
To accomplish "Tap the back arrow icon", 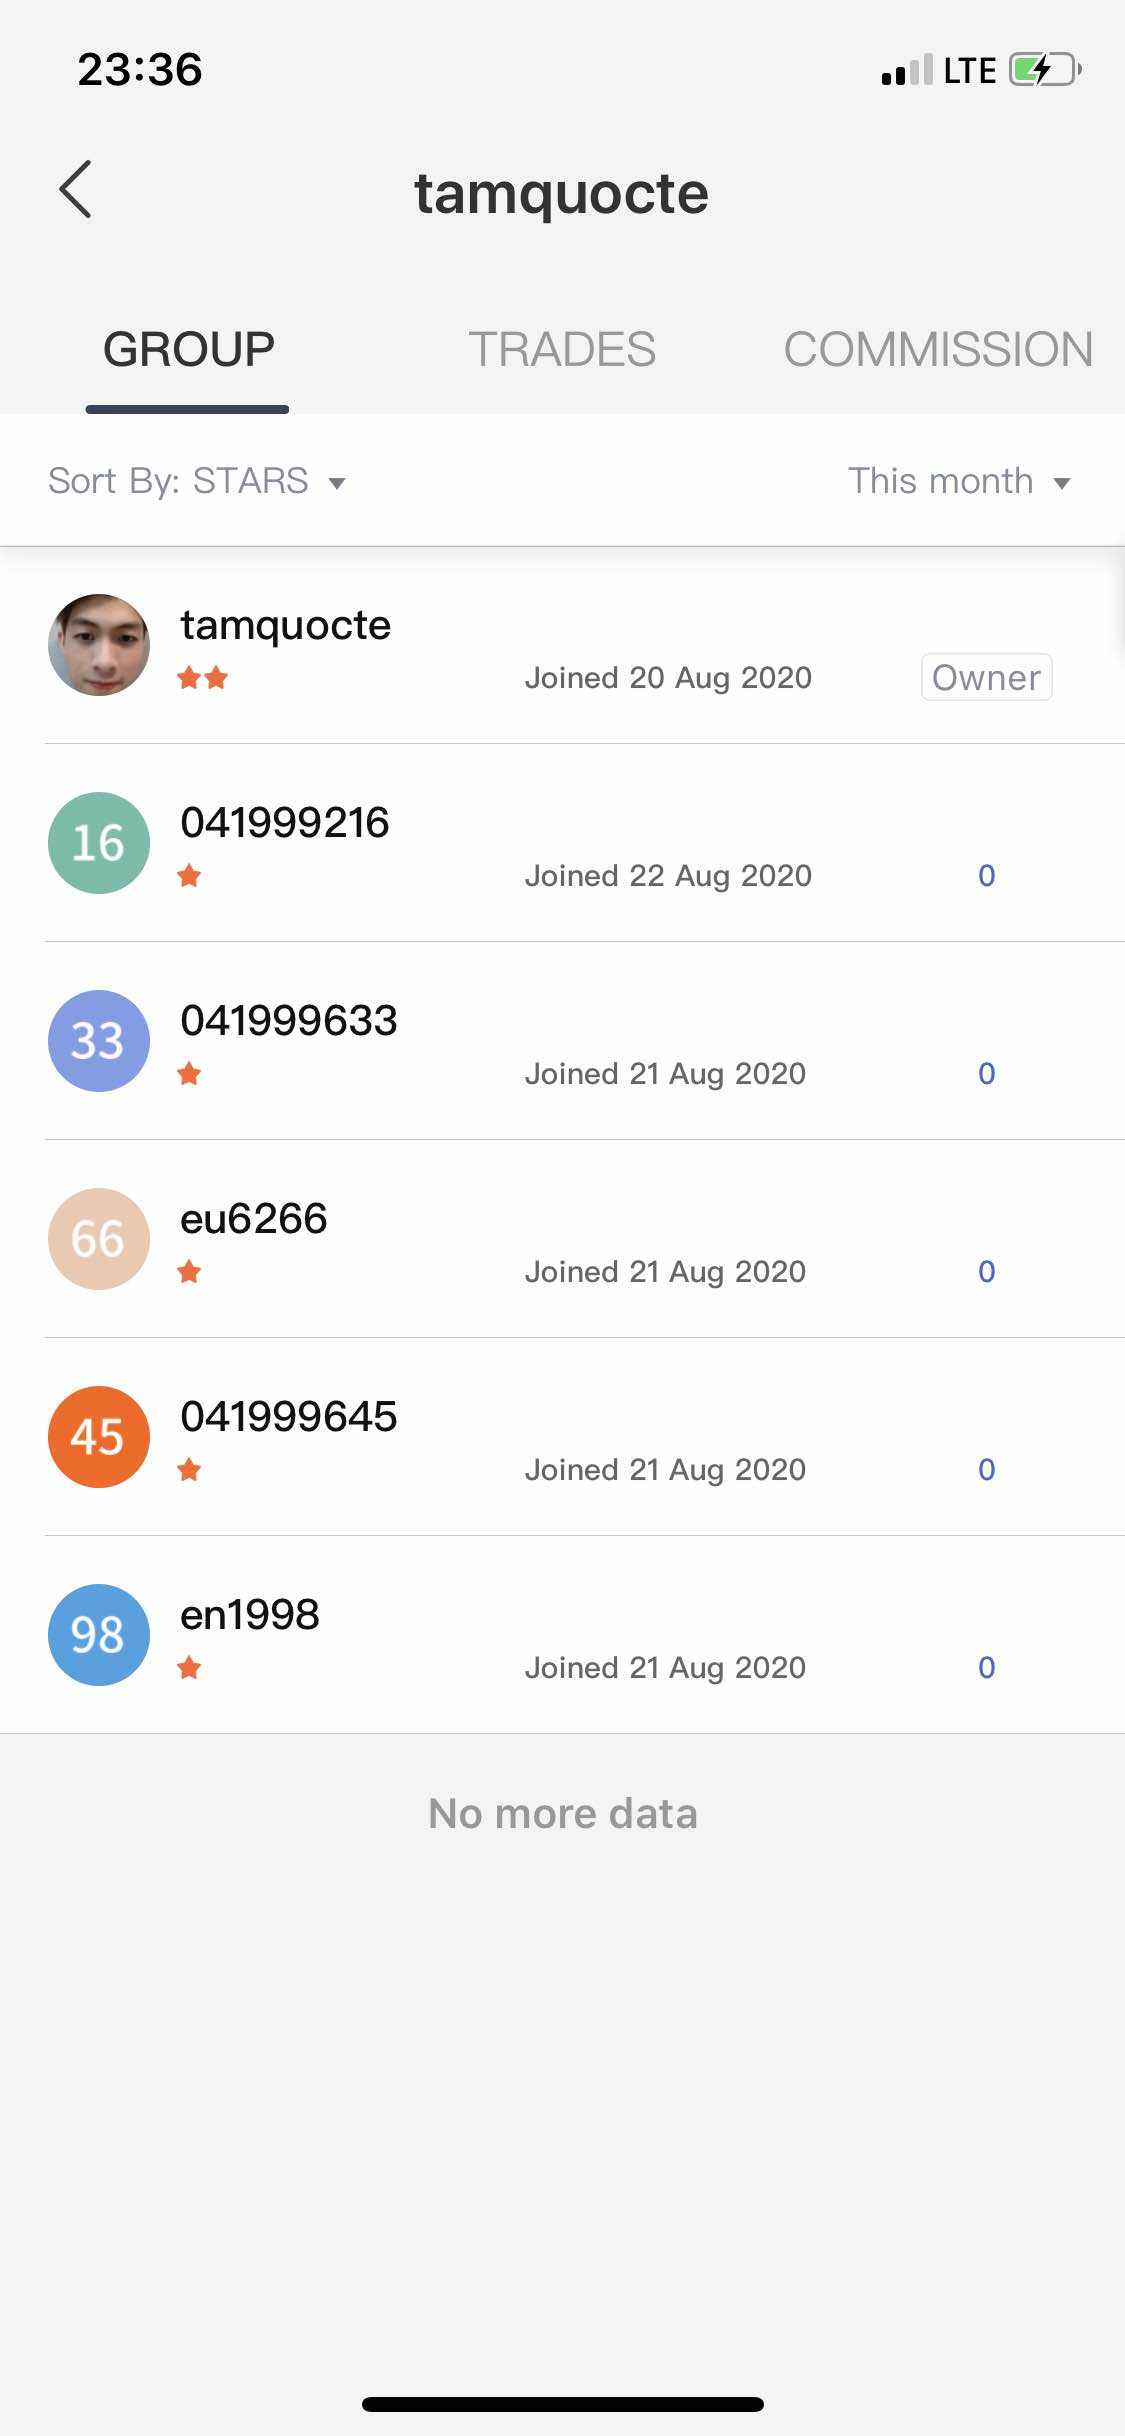I will tap(76, 189).
